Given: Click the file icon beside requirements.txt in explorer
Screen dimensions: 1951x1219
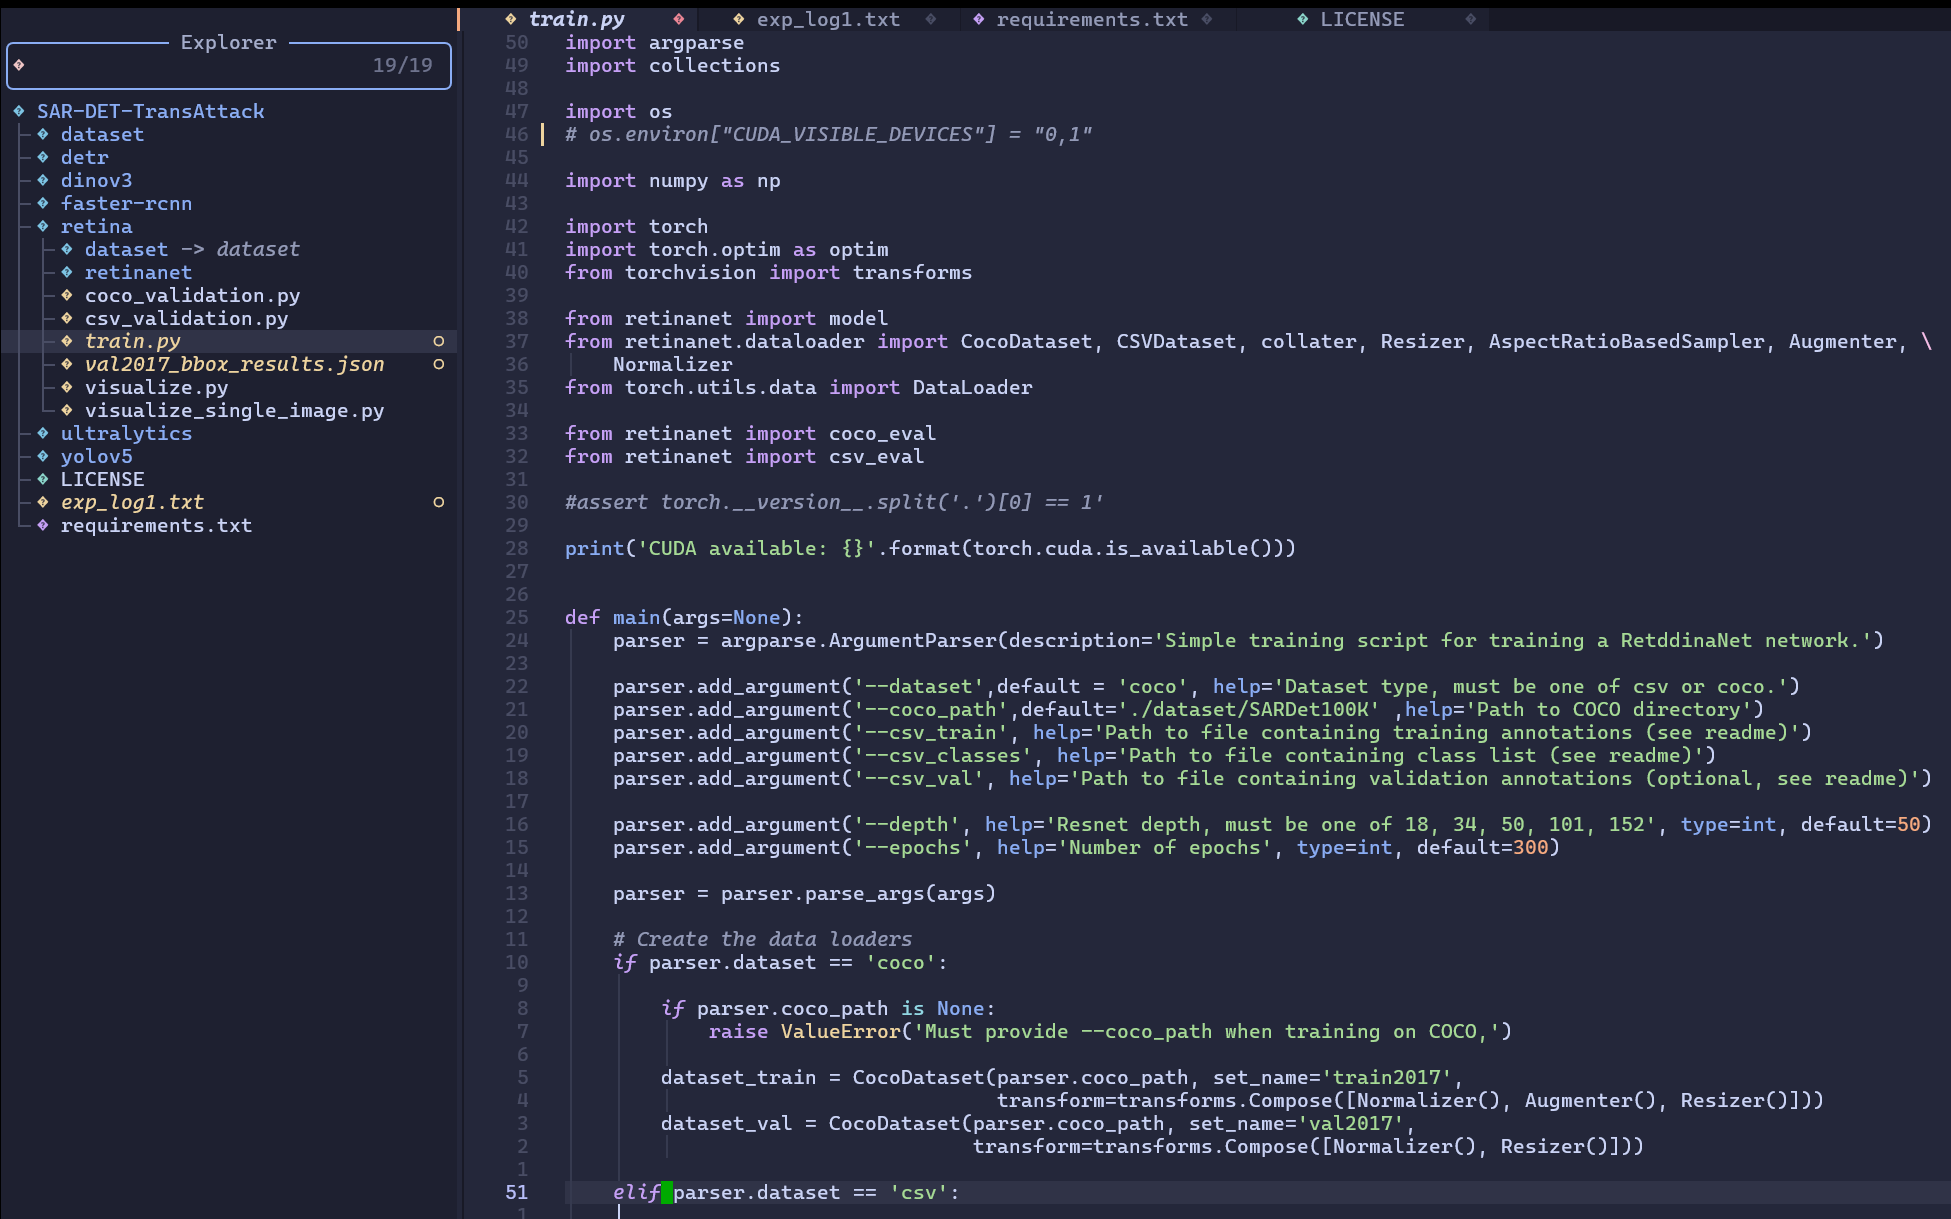Looking at the screenshot, I should point(43,525).
